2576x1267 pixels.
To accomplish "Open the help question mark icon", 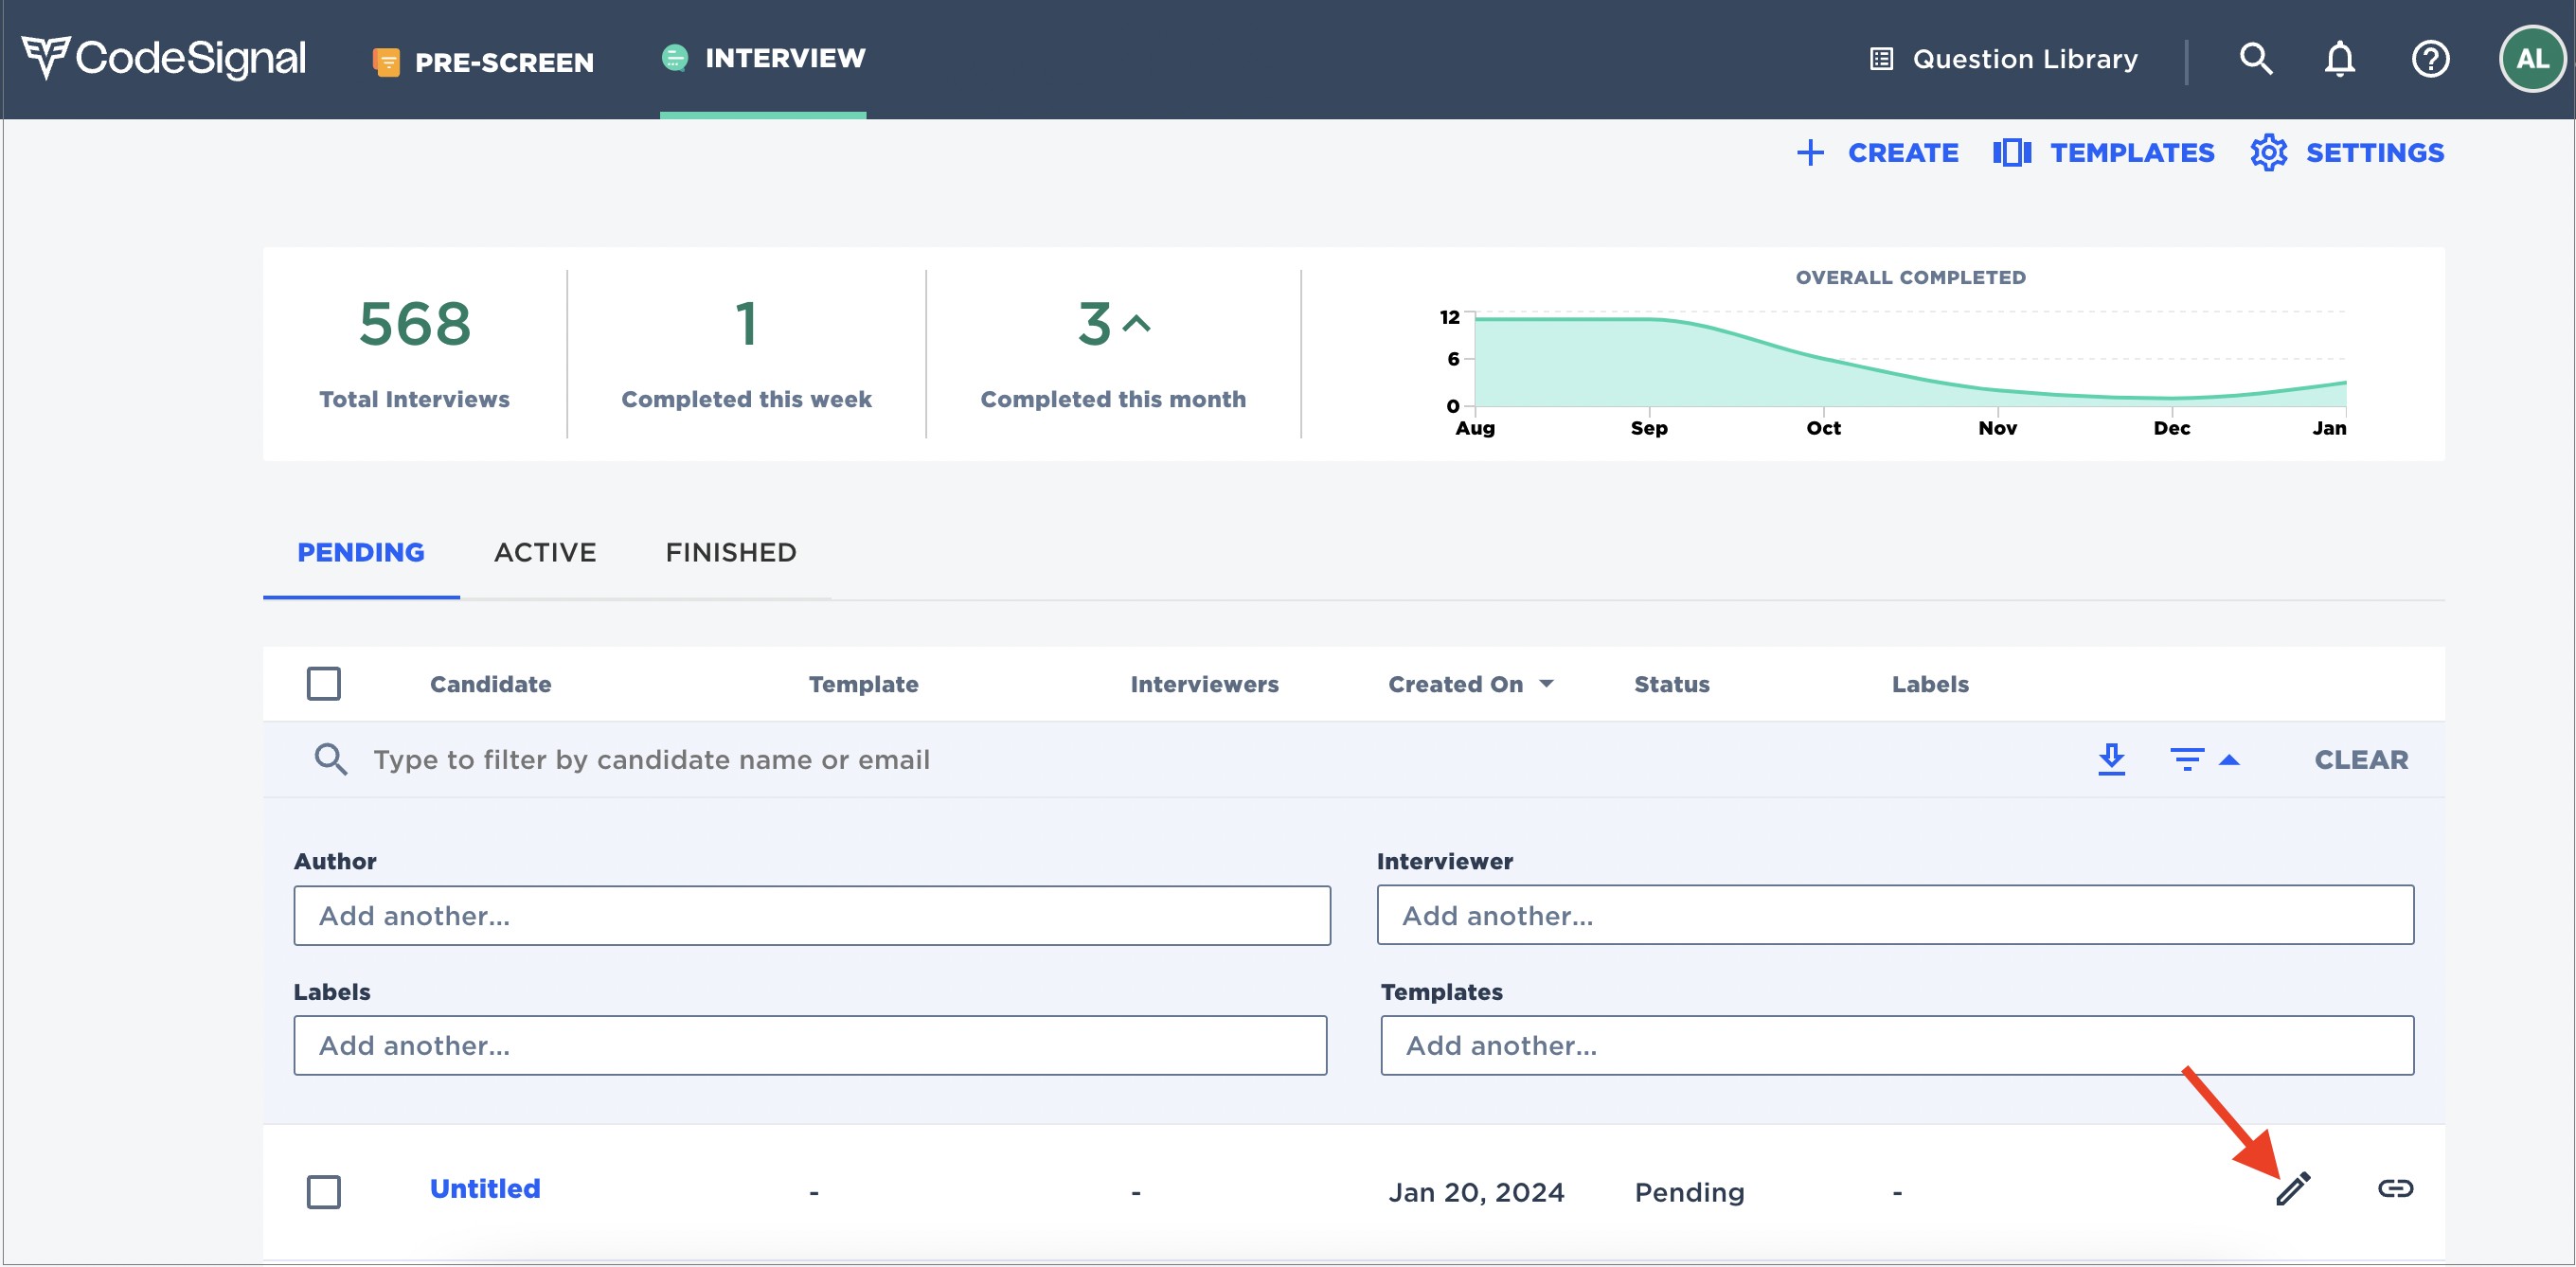I will [x=2430, y=60].
